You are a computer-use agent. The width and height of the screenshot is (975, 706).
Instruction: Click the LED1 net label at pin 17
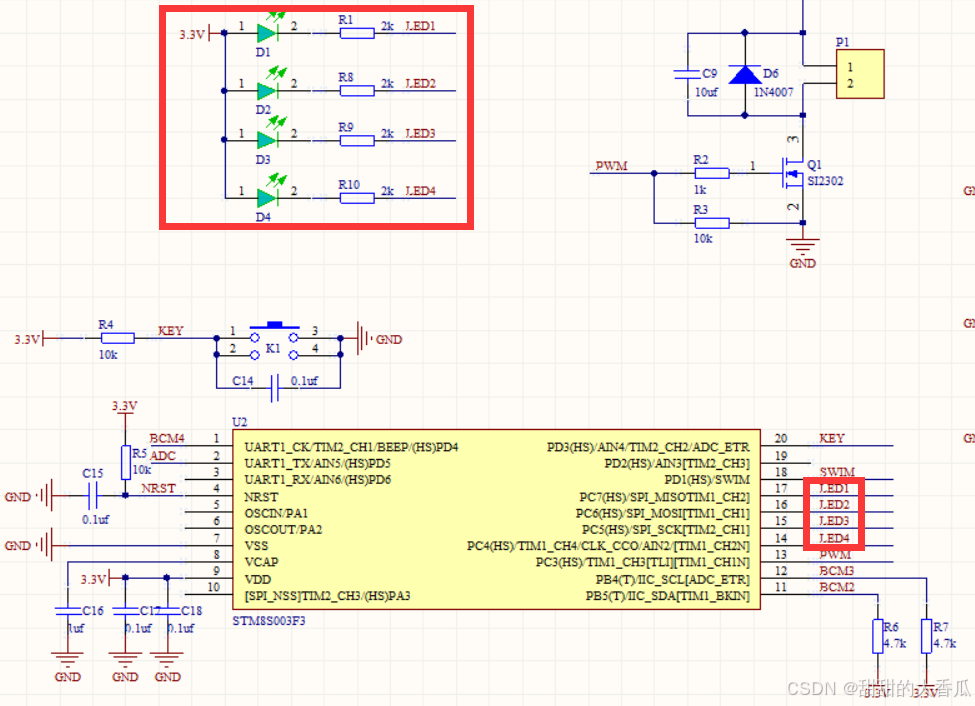point(834,488)
